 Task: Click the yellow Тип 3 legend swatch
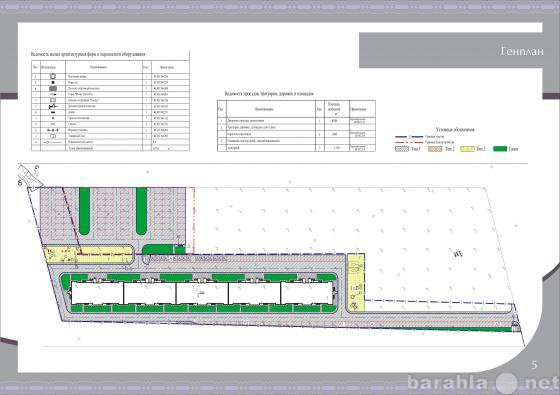pos(467,149)
